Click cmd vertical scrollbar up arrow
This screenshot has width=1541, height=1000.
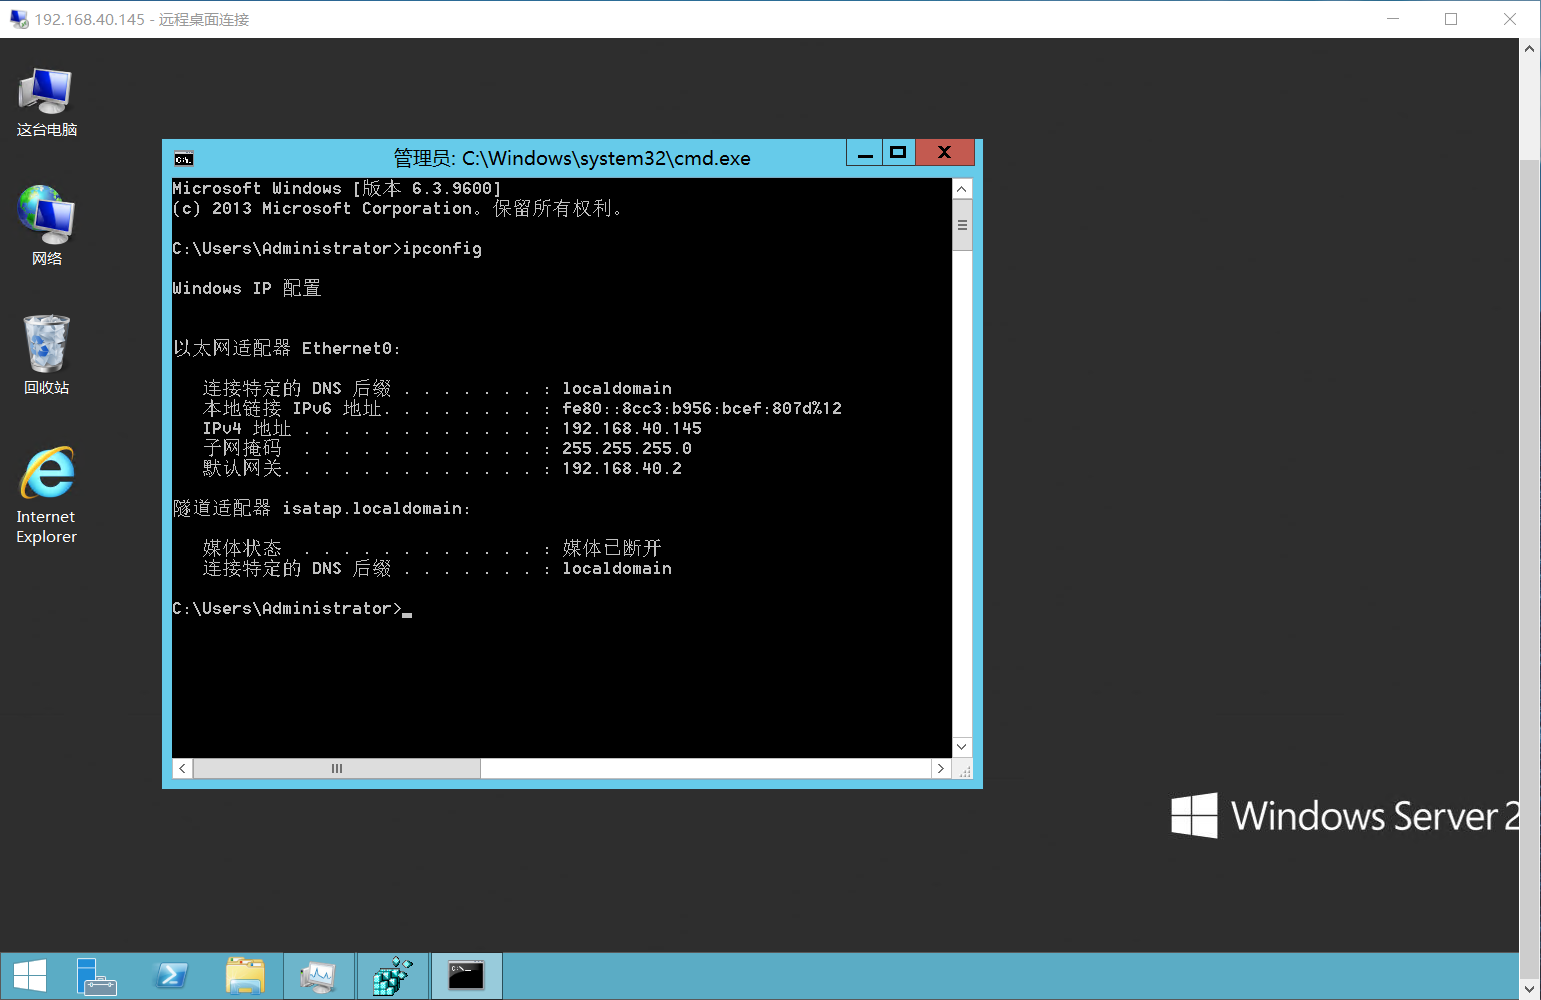click(962, 189)
